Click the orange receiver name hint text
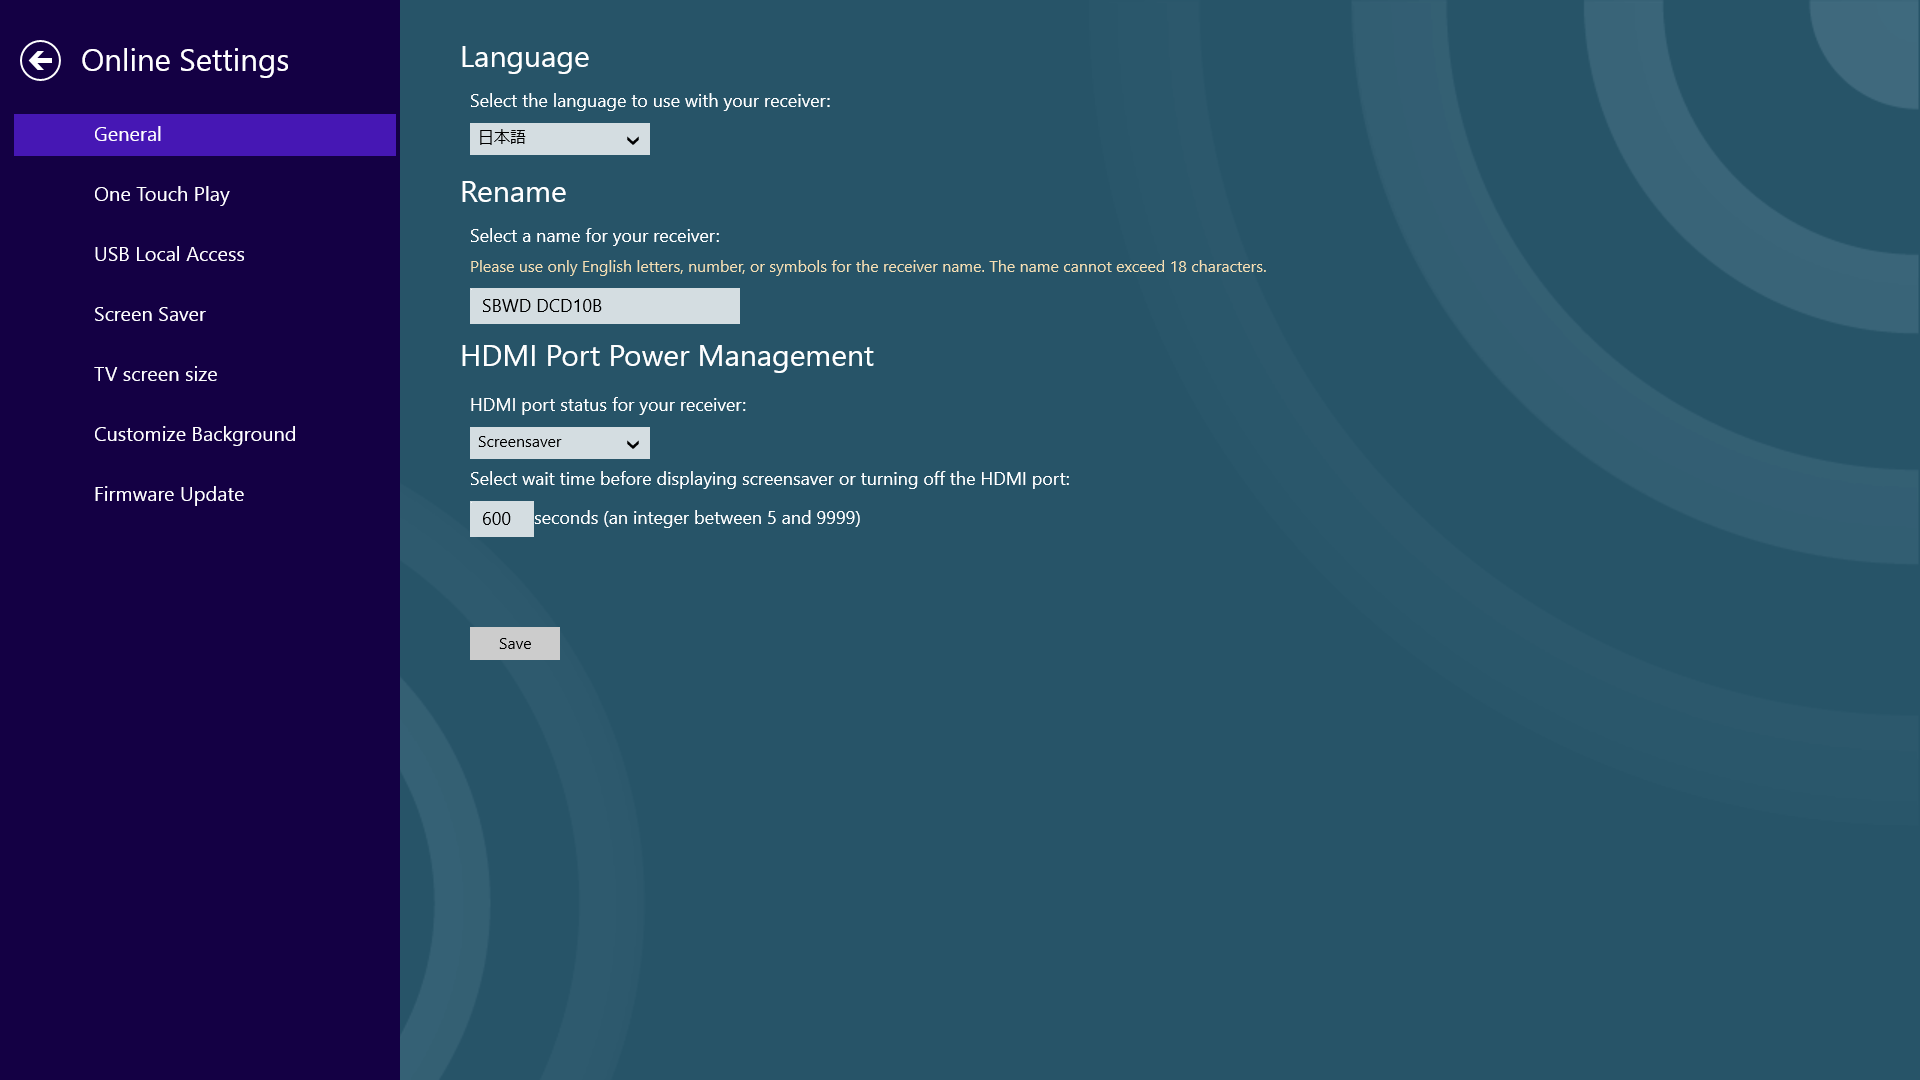Screen dimensions: 1920x1080 pos(867,266)
